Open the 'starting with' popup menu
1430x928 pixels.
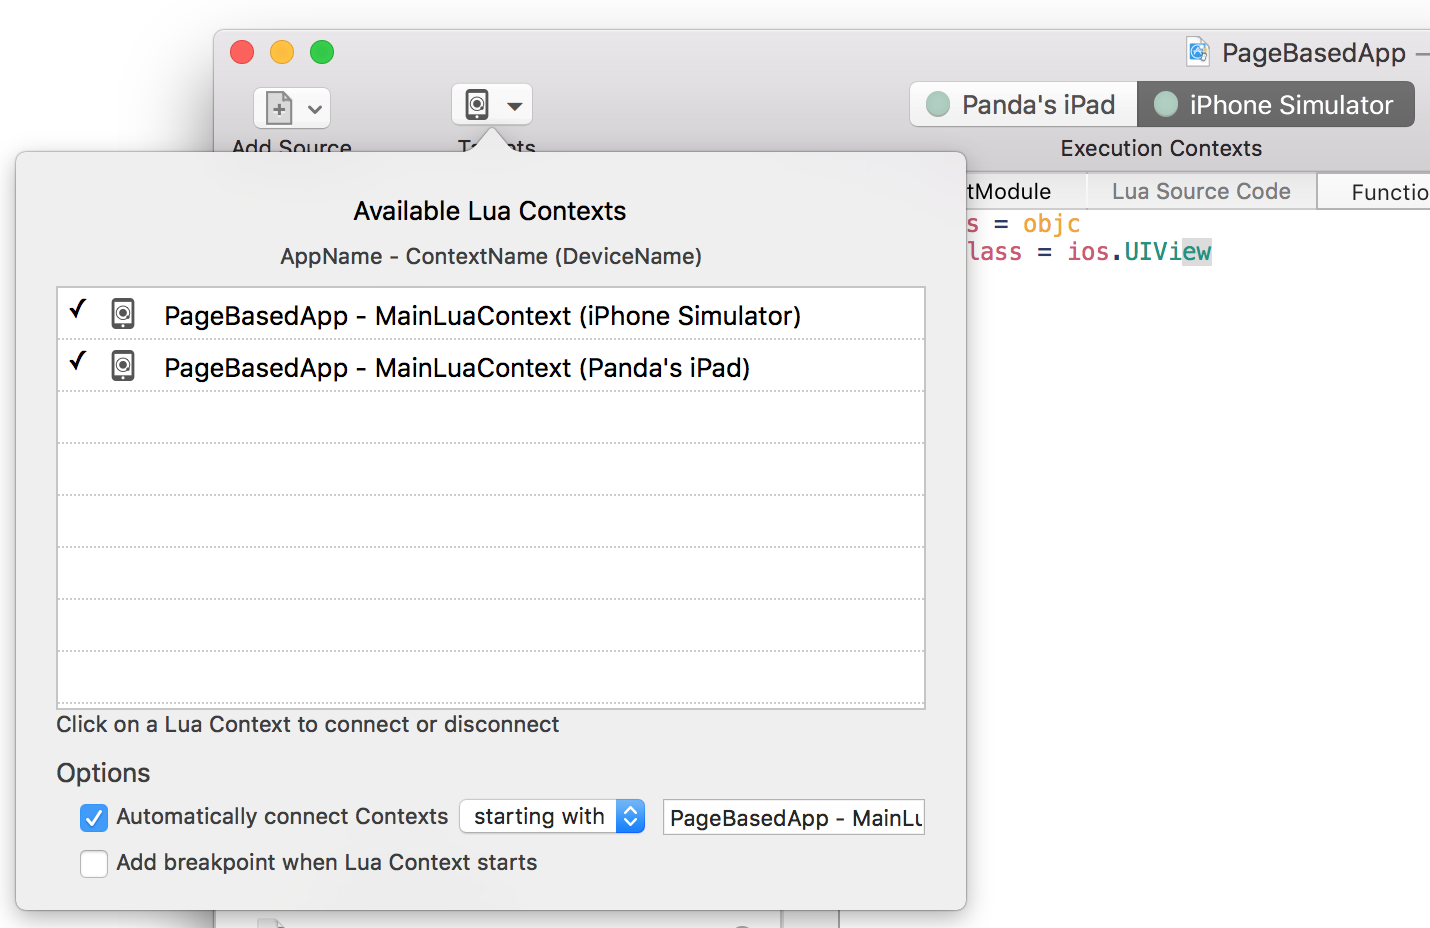pos(552,817)
